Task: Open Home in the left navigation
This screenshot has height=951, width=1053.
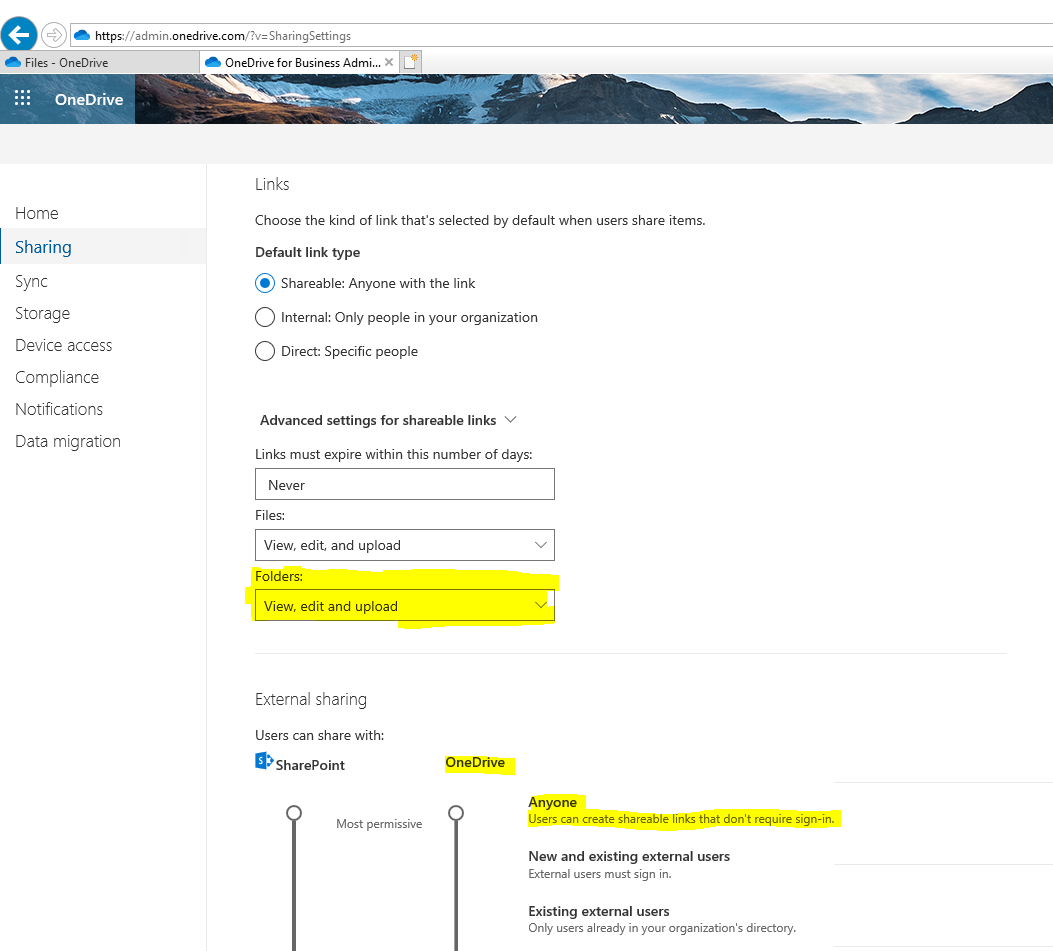Action: [x=37, y=214]
